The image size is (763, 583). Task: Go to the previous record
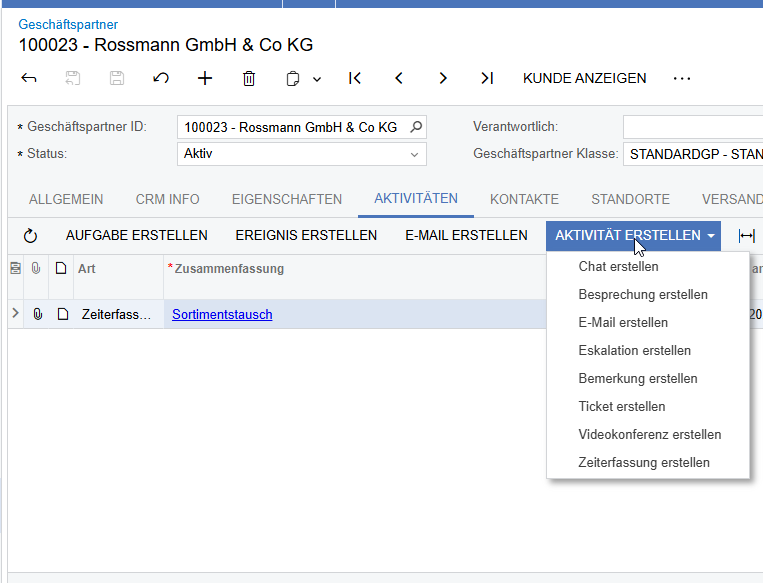[x=399, y=78]
